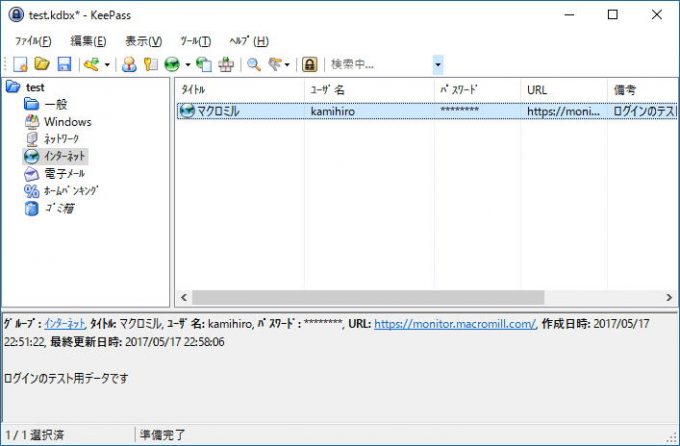Click the ログインのテスト notes cell
The width and height of the screenshot is (680, 446).
[x=644, y=112]
